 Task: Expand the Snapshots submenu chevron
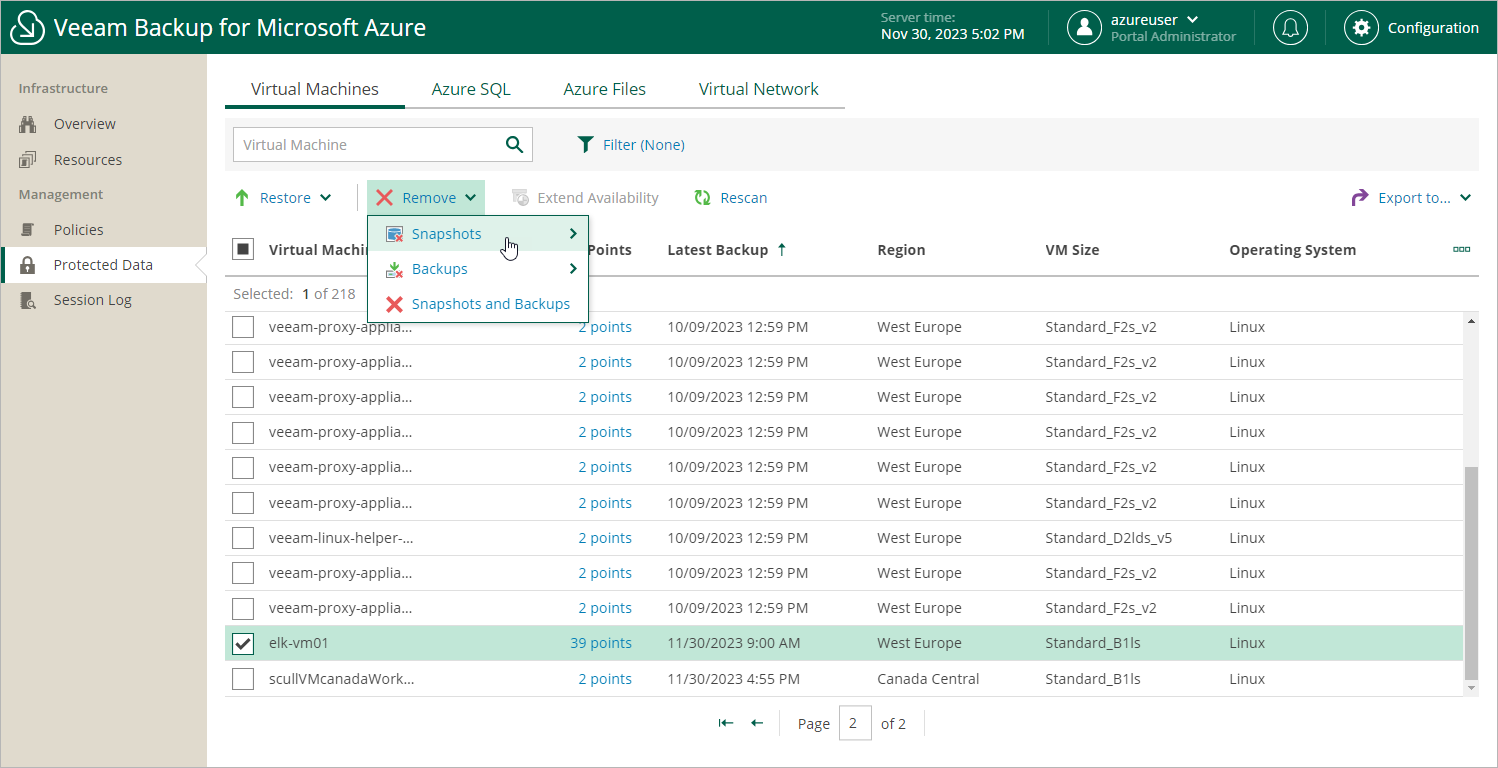tap(573, 234)
